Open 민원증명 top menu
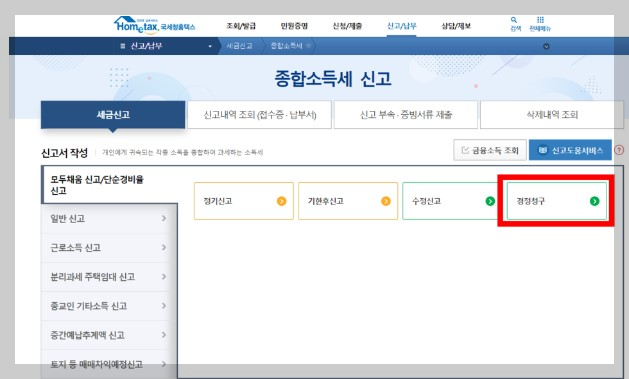This screenshot has width=629, height=379. point(294,26)
